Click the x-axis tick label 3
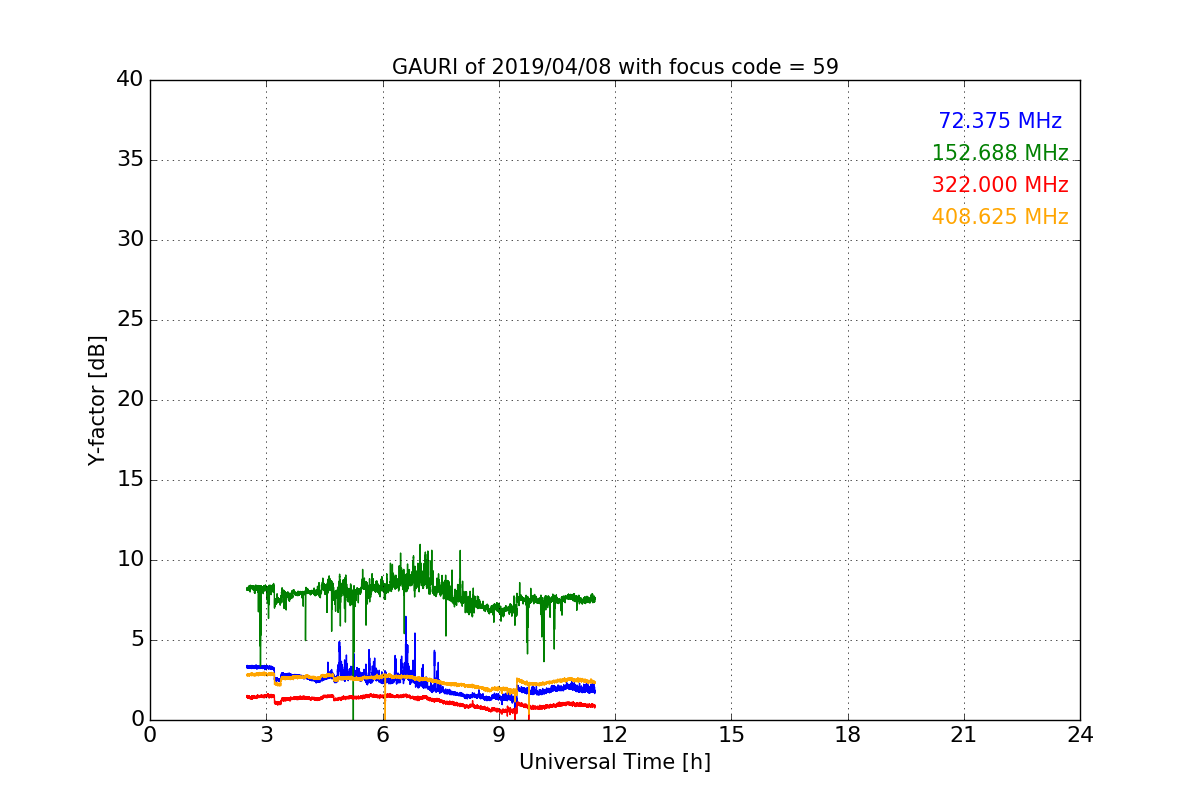The width and height of the screenshot is (1200, 800). click(266, 734)
